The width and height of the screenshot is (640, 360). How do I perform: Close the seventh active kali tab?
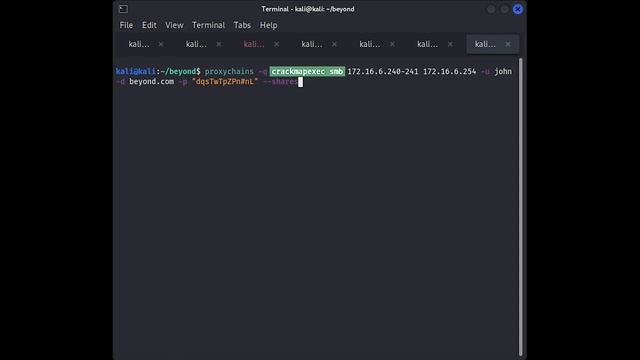[508, 44]
